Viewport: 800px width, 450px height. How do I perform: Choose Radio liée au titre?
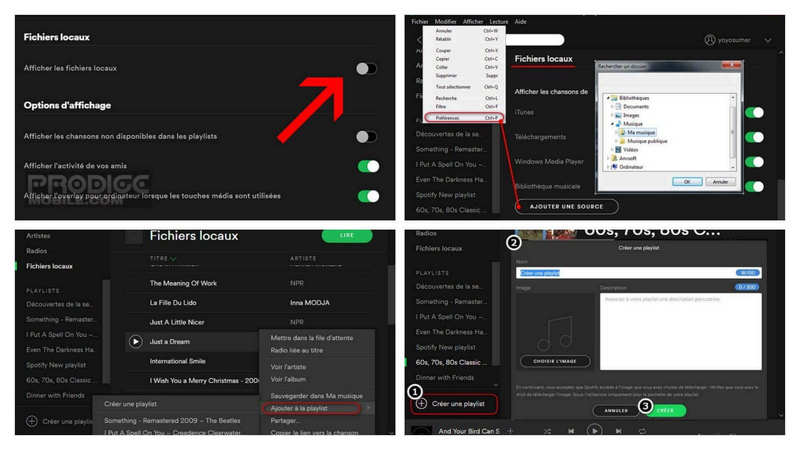point(296,351)
